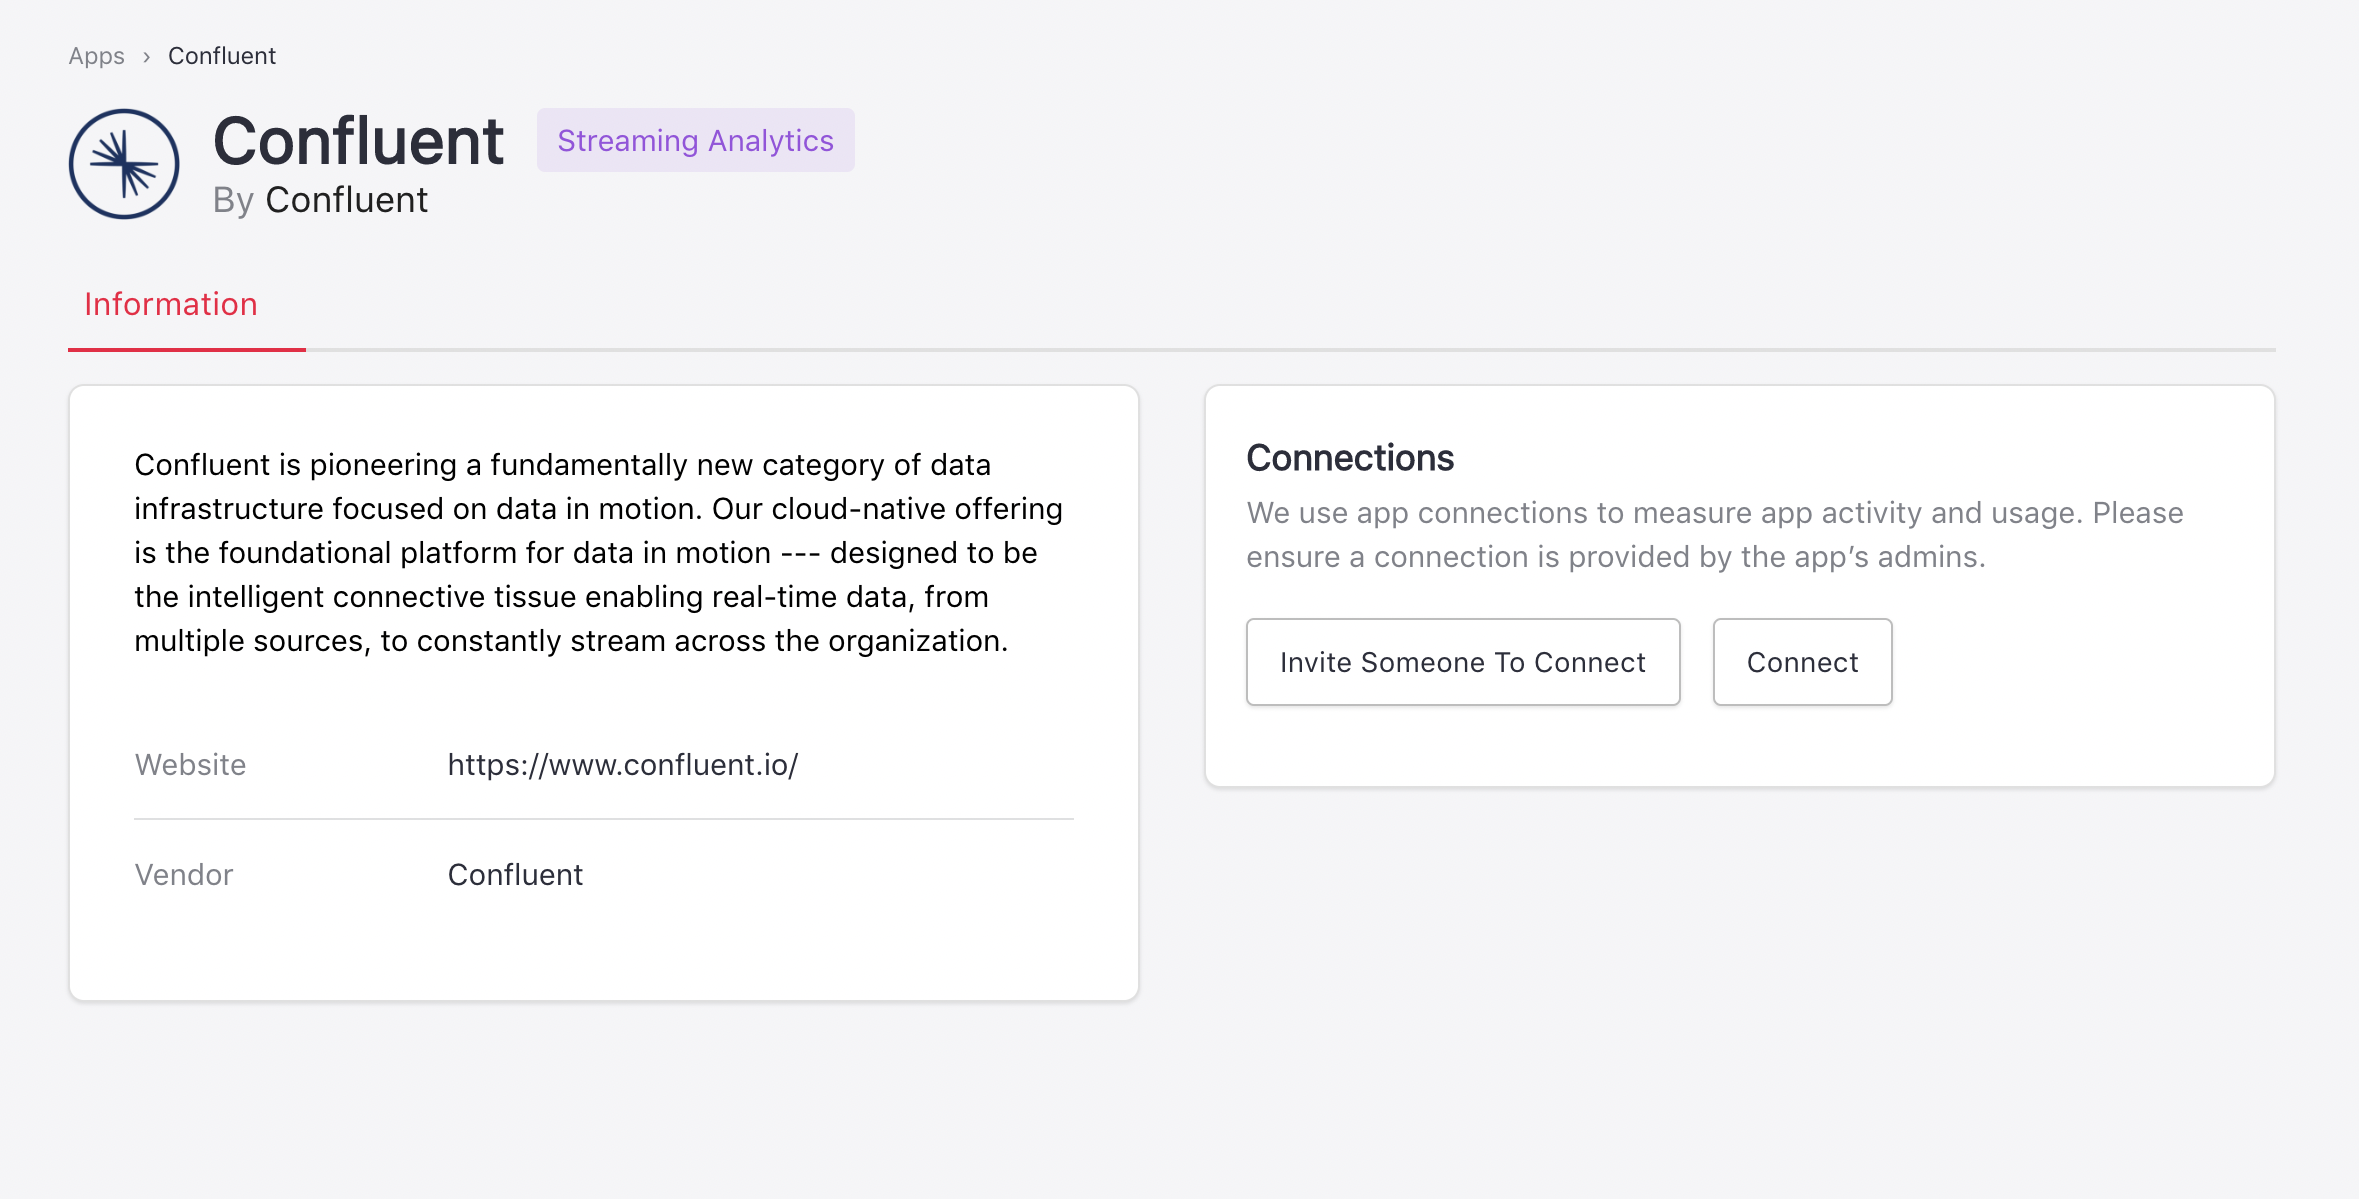Click the large Confluent app title
The image size is (2359, 1199).
(358, 141)
